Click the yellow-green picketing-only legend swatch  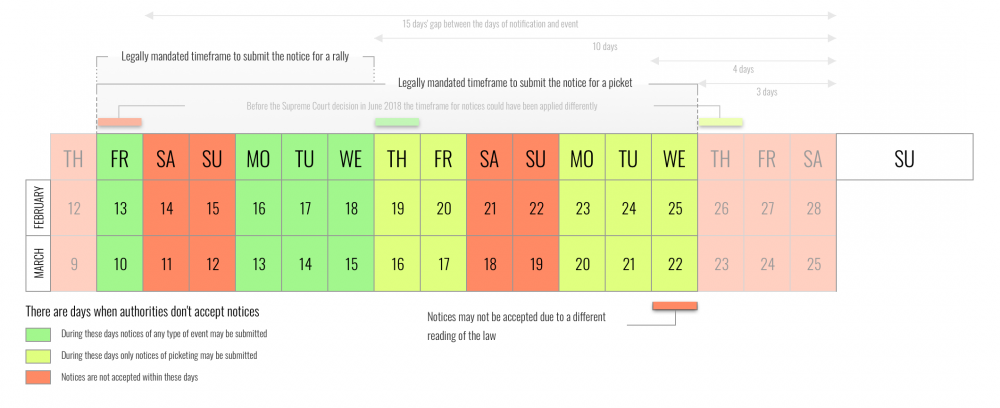click(39, 355)
